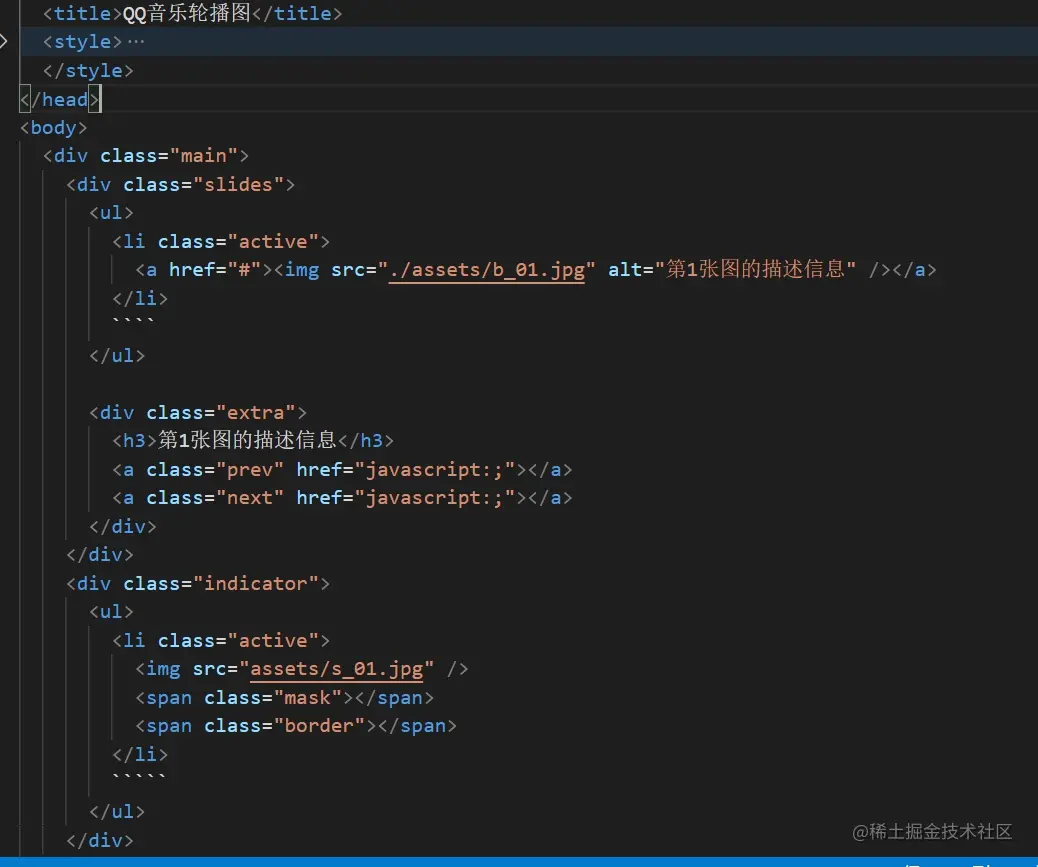The image size is (1038, 867).
Task: Place the cursor inside the </head> tag
Action: click(x=60, y=99)
